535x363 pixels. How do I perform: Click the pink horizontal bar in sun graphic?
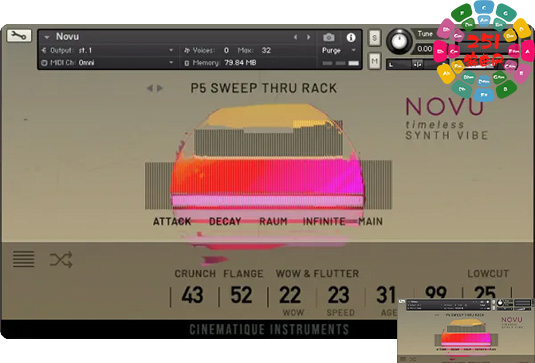(268, 201)
